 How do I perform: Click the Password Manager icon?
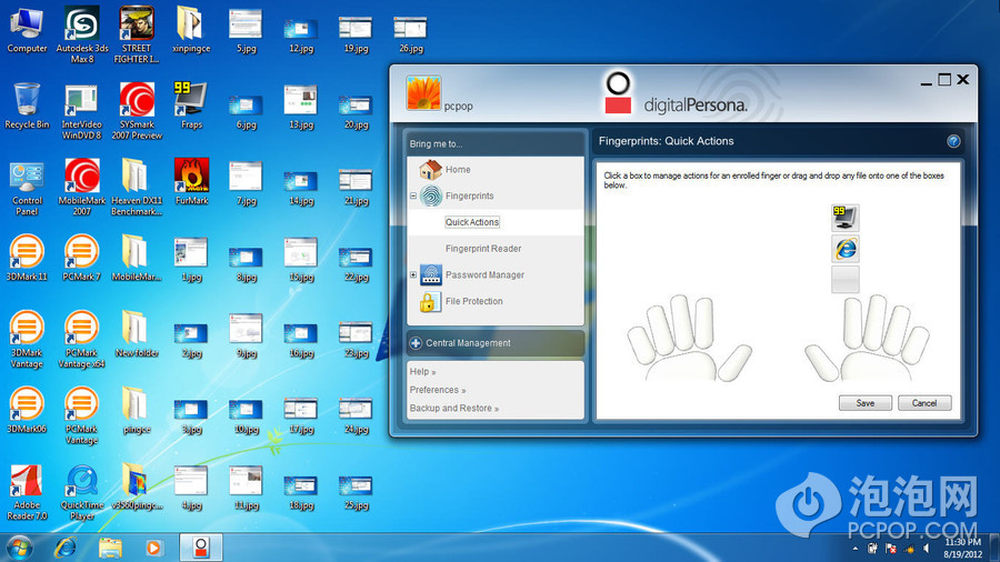click(x=431, y=275)
